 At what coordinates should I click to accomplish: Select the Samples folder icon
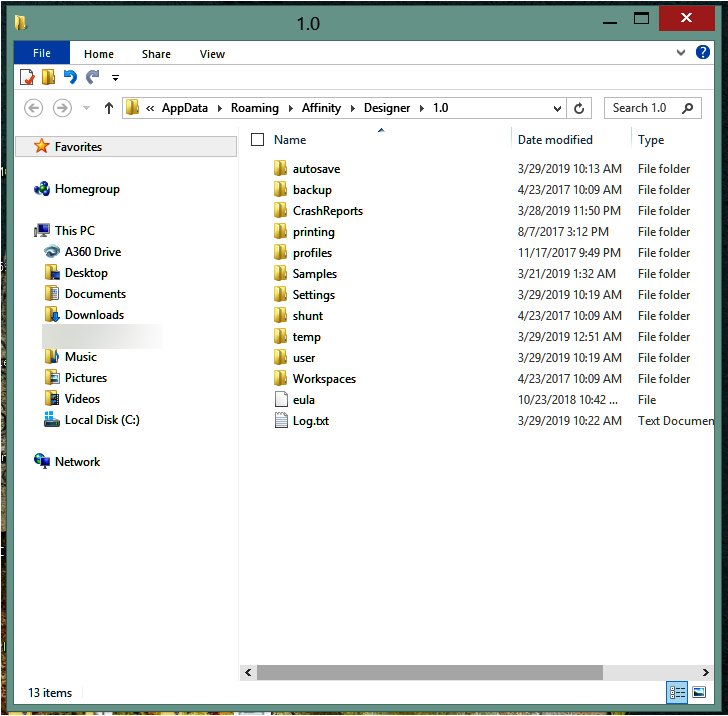[280, 273]
